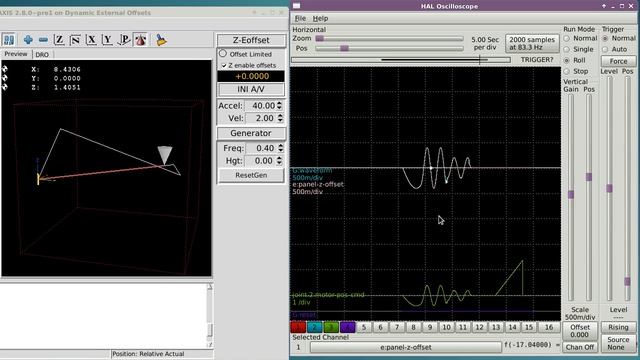Select Normal run mode
640x360 pixels.
[567, 38]
